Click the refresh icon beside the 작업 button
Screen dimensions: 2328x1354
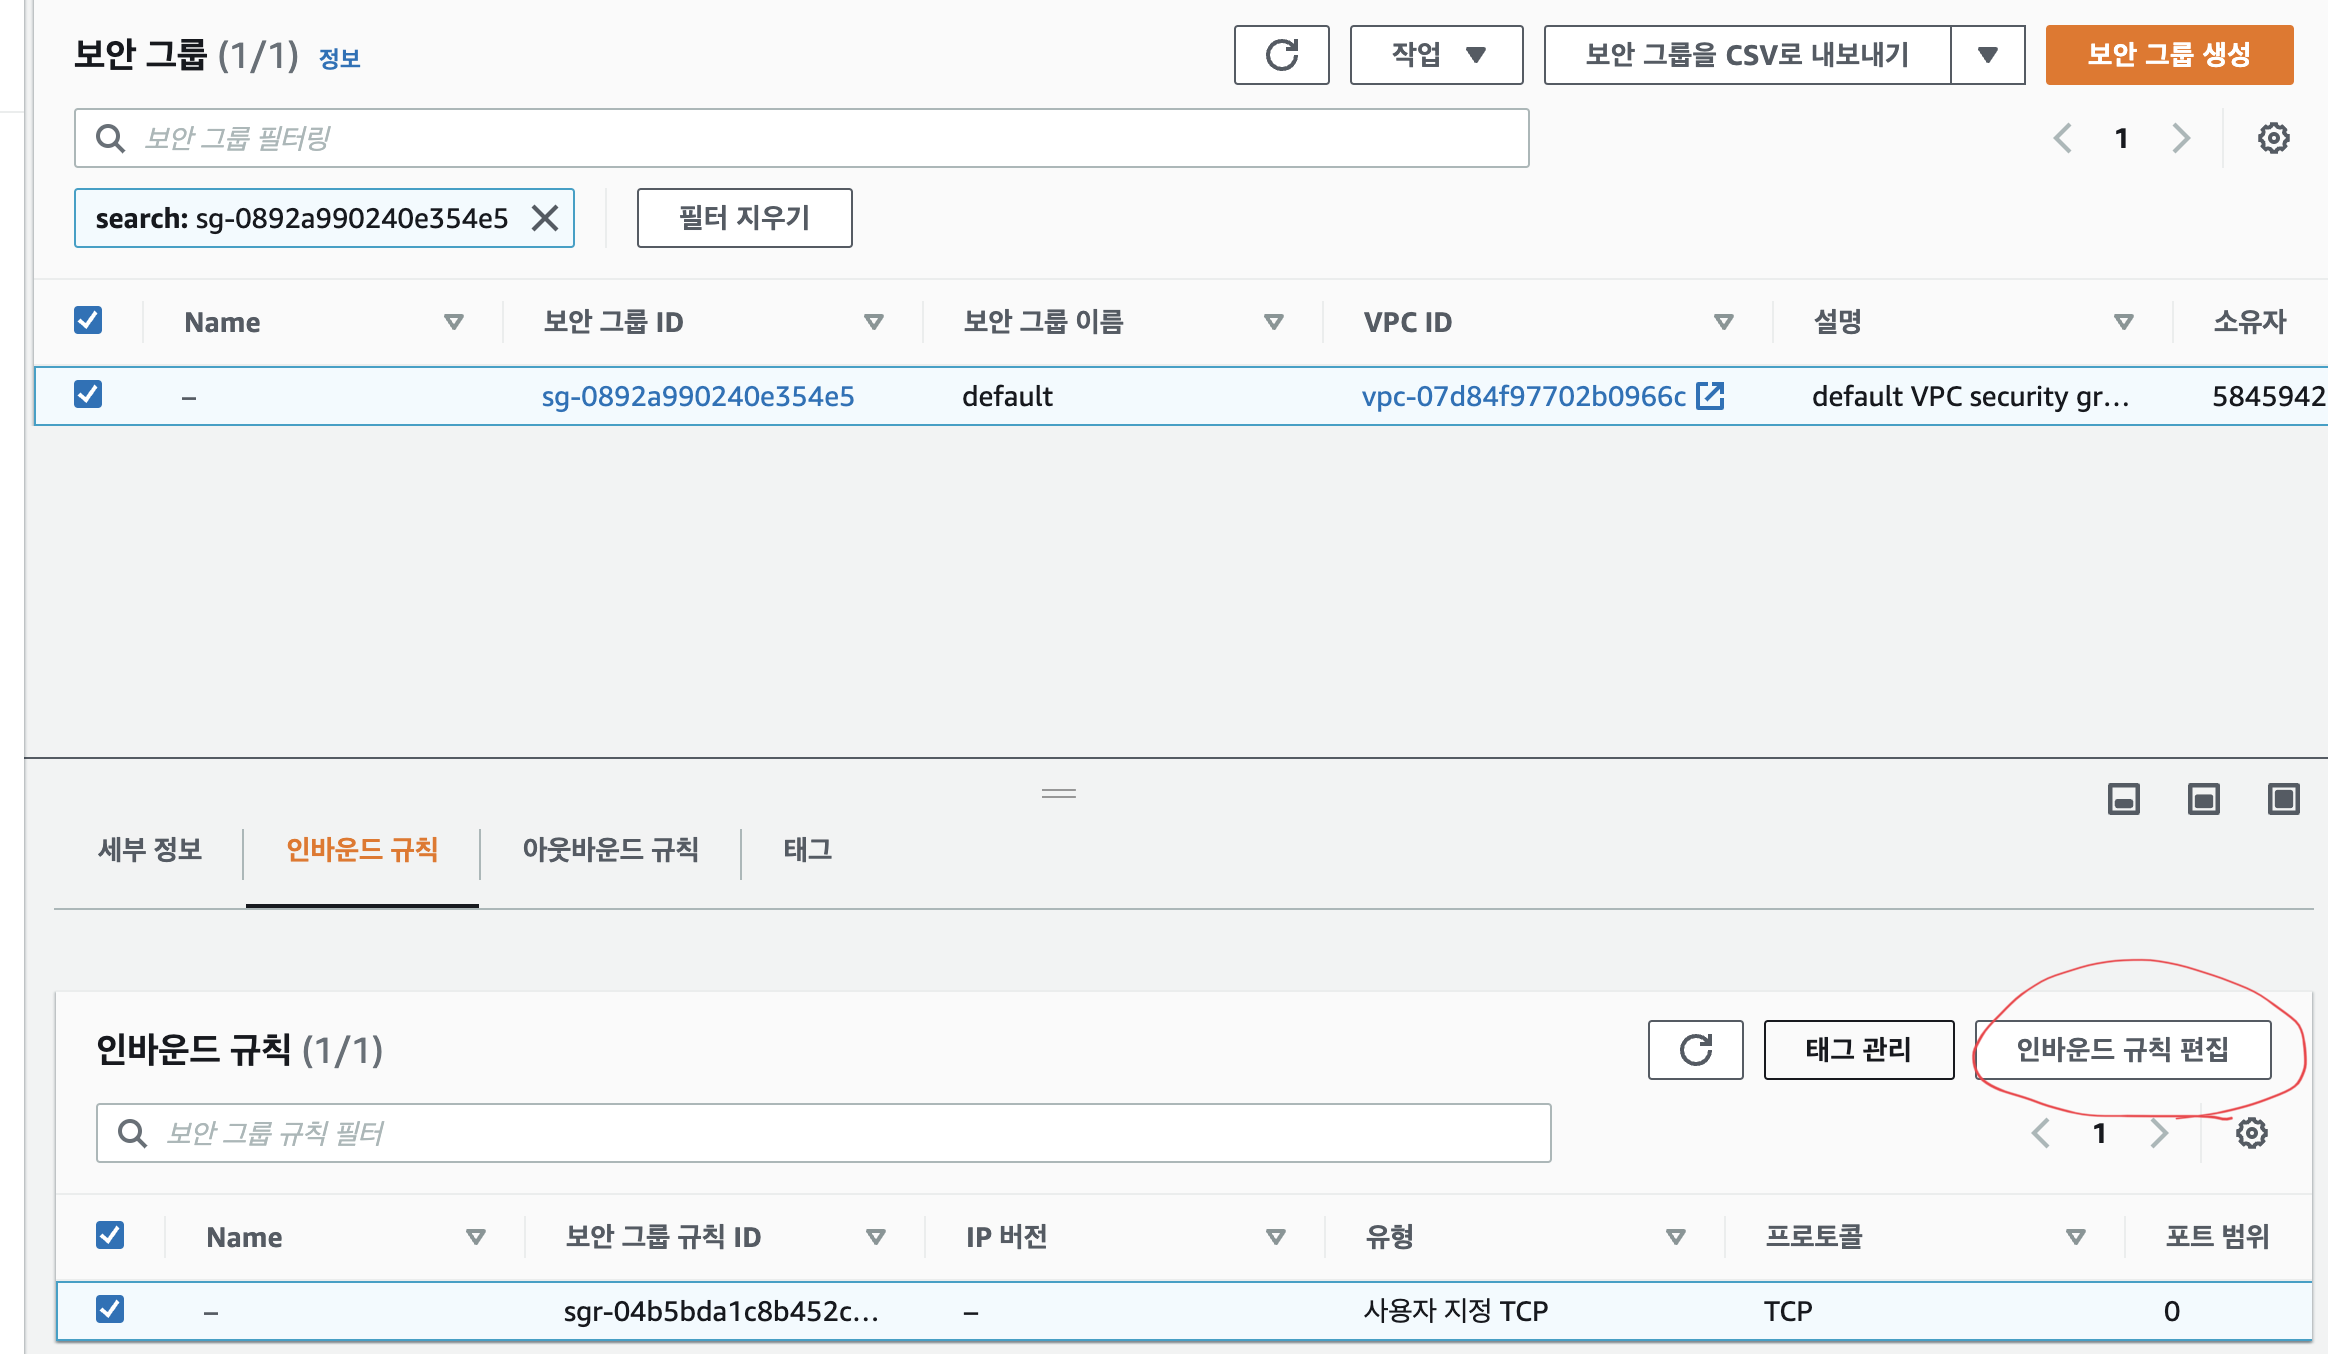1281,55
